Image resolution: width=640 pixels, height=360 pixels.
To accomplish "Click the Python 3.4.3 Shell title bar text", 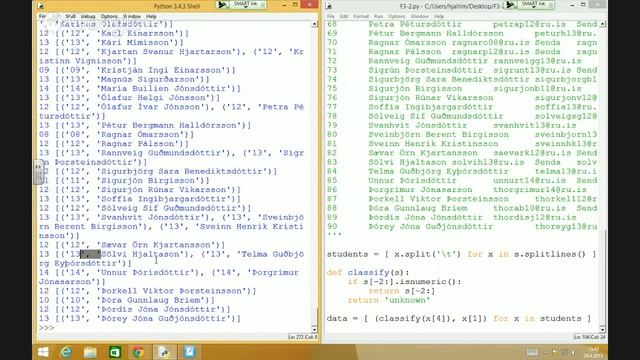I will pyautogui.click(x=177, y=6).
